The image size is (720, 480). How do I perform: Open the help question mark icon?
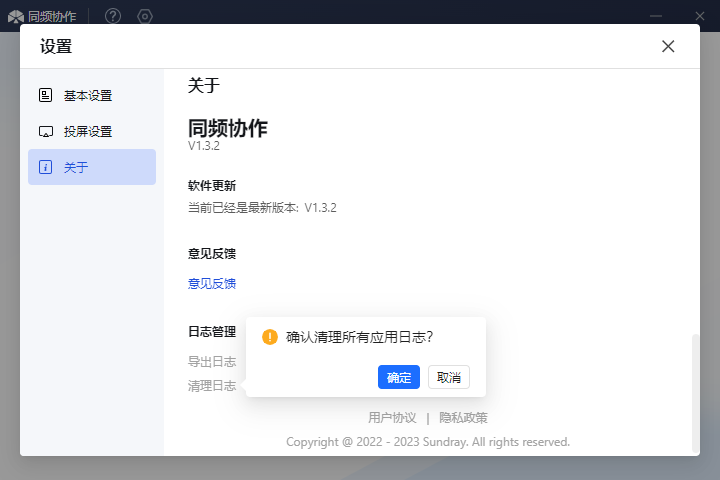tap(112, 17)
